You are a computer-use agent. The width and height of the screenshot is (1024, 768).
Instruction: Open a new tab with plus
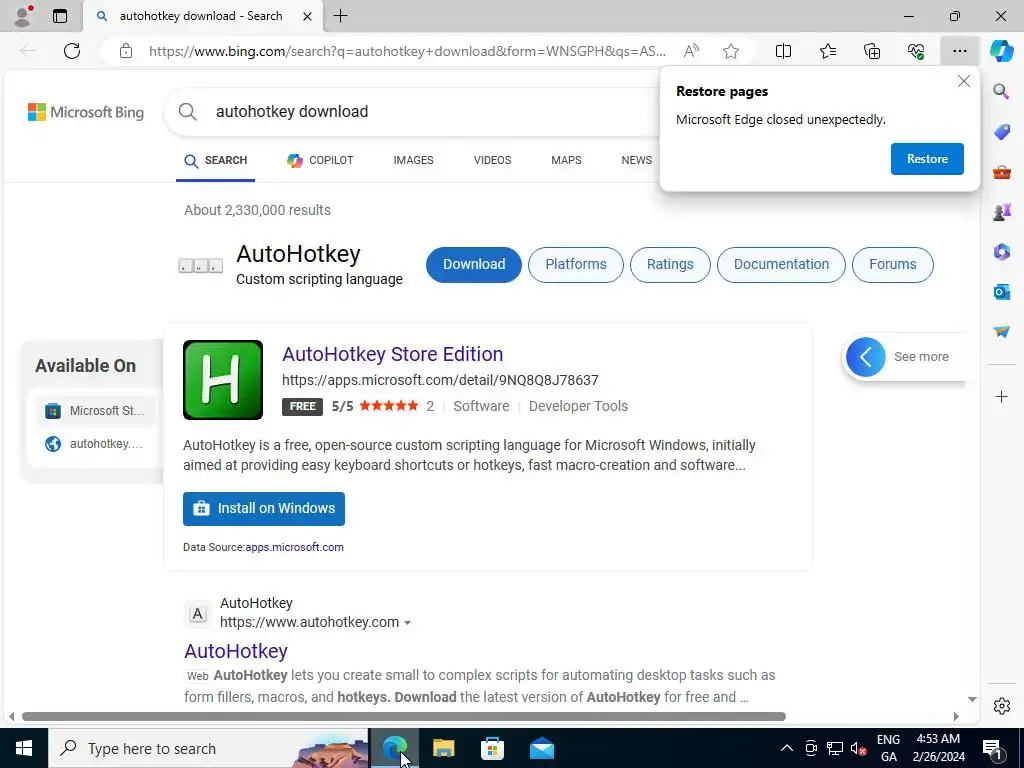[340, 16]
